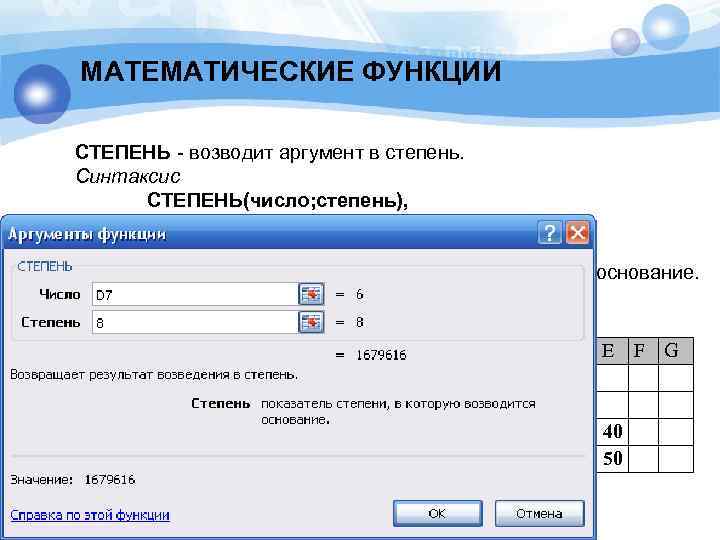Select column header G in the table

click(675, 351)
